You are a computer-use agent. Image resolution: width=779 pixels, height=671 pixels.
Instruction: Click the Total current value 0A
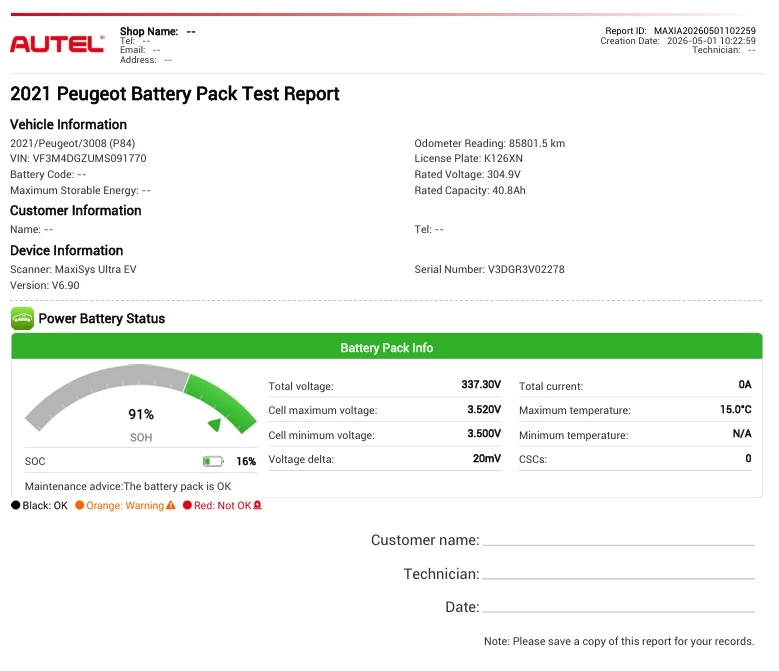tap(745, 384)
